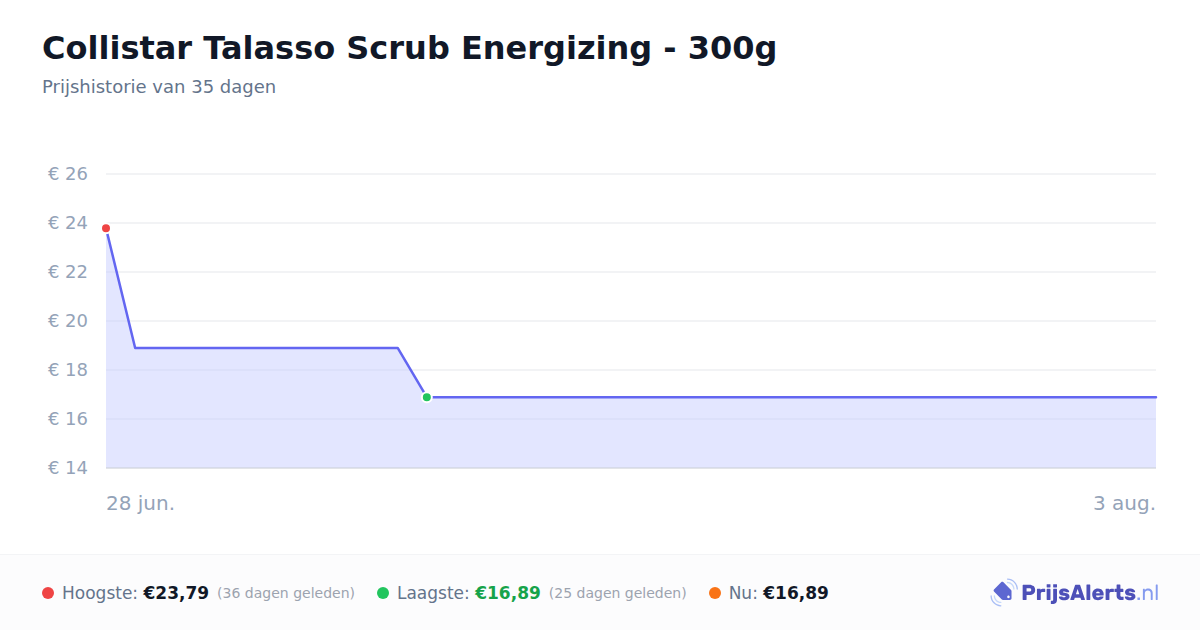
Task: Click the product title Collistar Talasso Scrub
Action: pos(409,48)
